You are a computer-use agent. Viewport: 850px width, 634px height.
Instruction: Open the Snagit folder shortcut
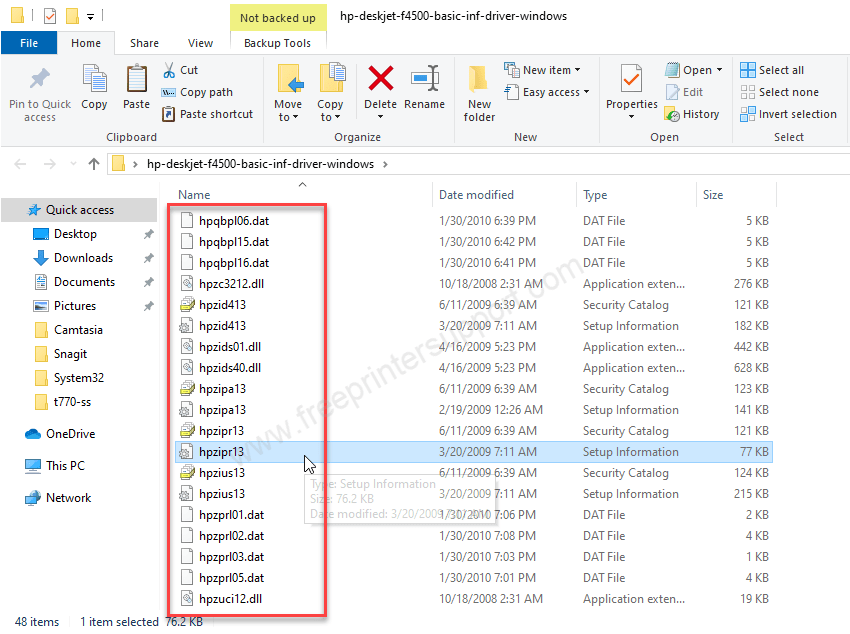click(x=70, y=354)
